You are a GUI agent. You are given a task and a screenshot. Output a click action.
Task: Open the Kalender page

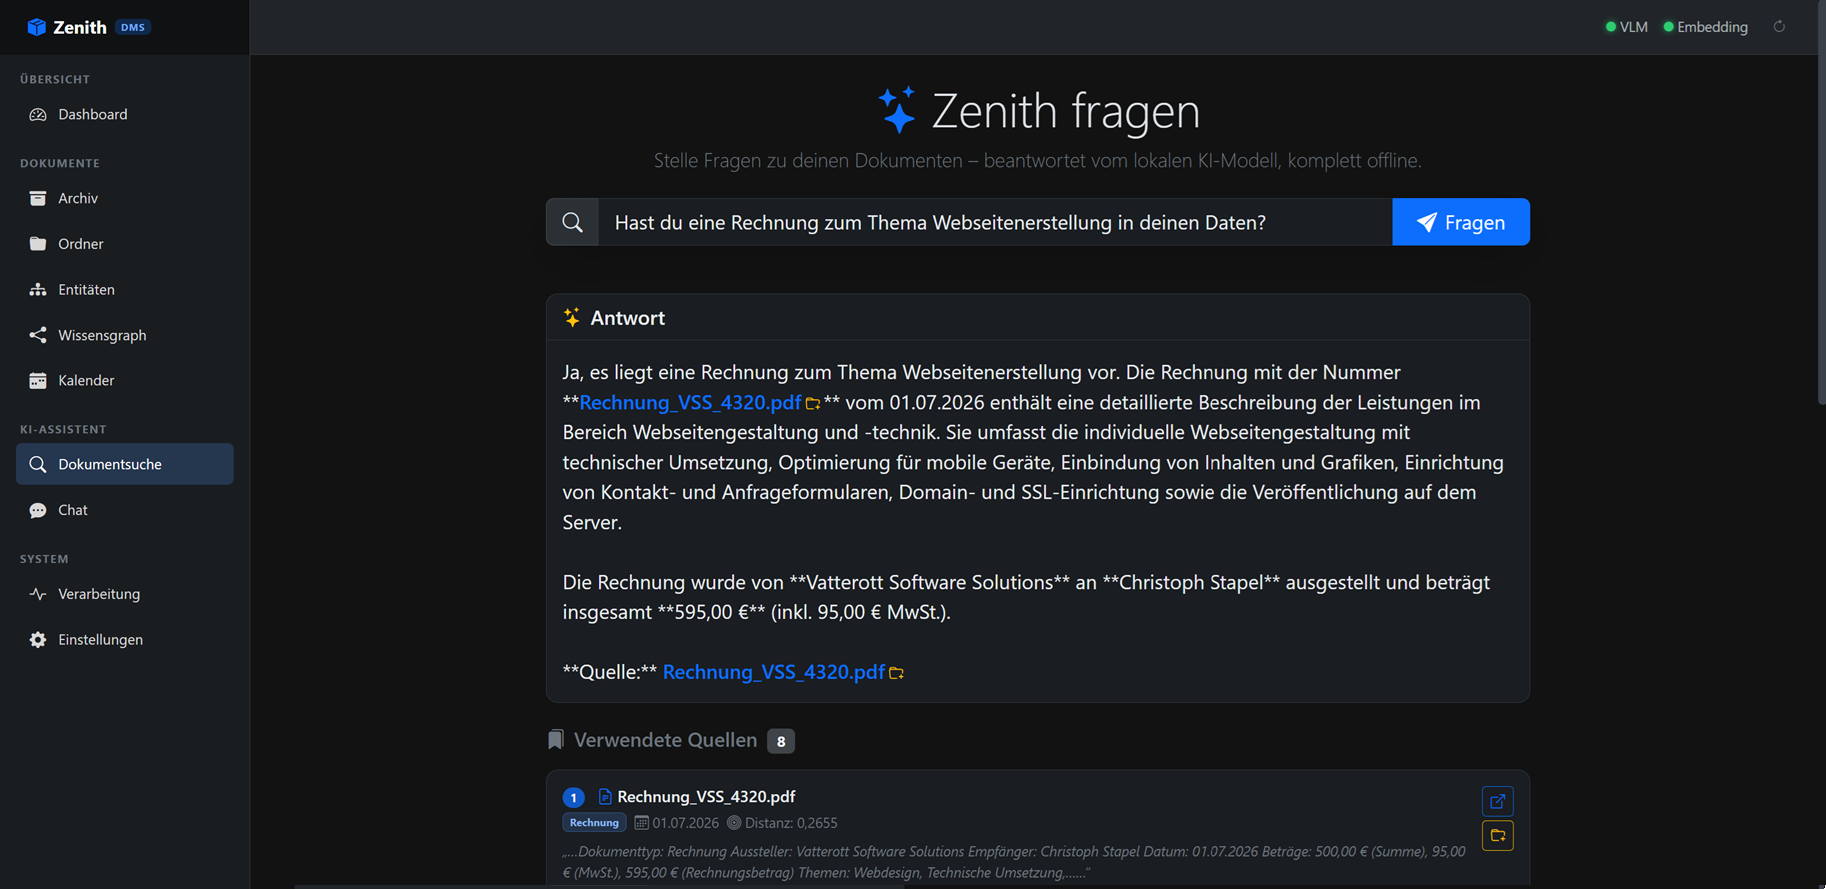(125, 380)
